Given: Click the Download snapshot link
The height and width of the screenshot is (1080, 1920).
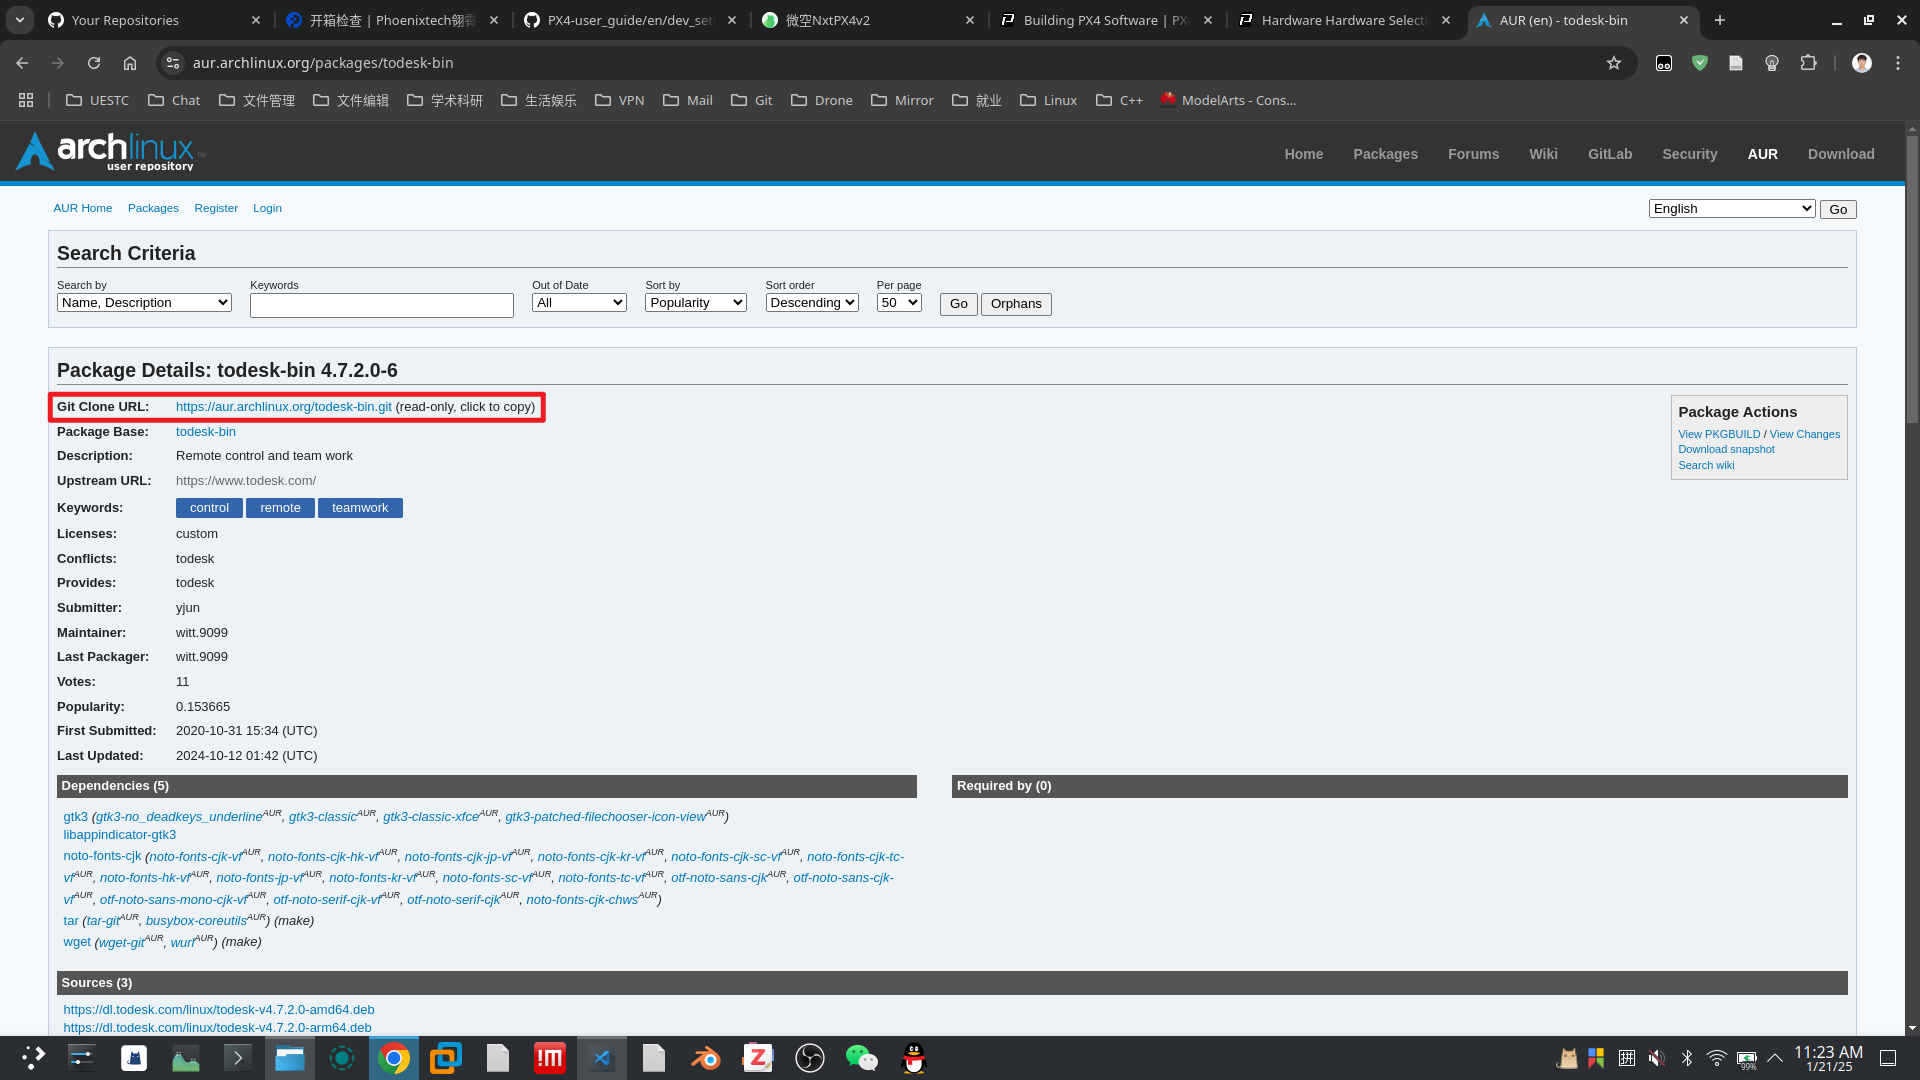Looking at the screenshot, I should pyautogui.click(x=1726, y=449).
